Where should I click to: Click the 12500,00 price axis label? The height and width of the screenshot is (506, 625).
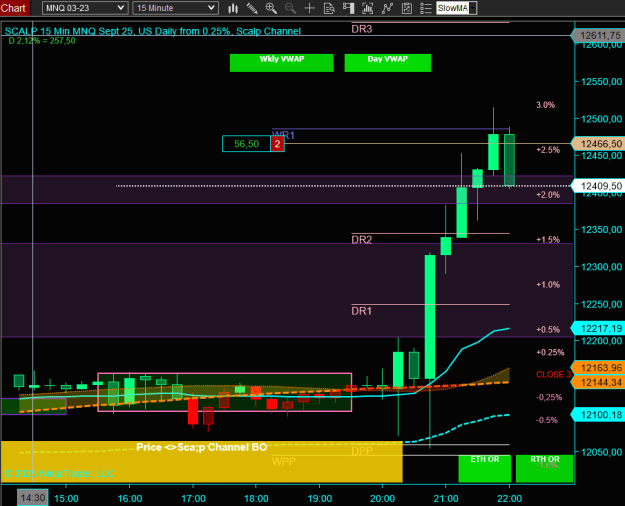(x=601, y=118)
